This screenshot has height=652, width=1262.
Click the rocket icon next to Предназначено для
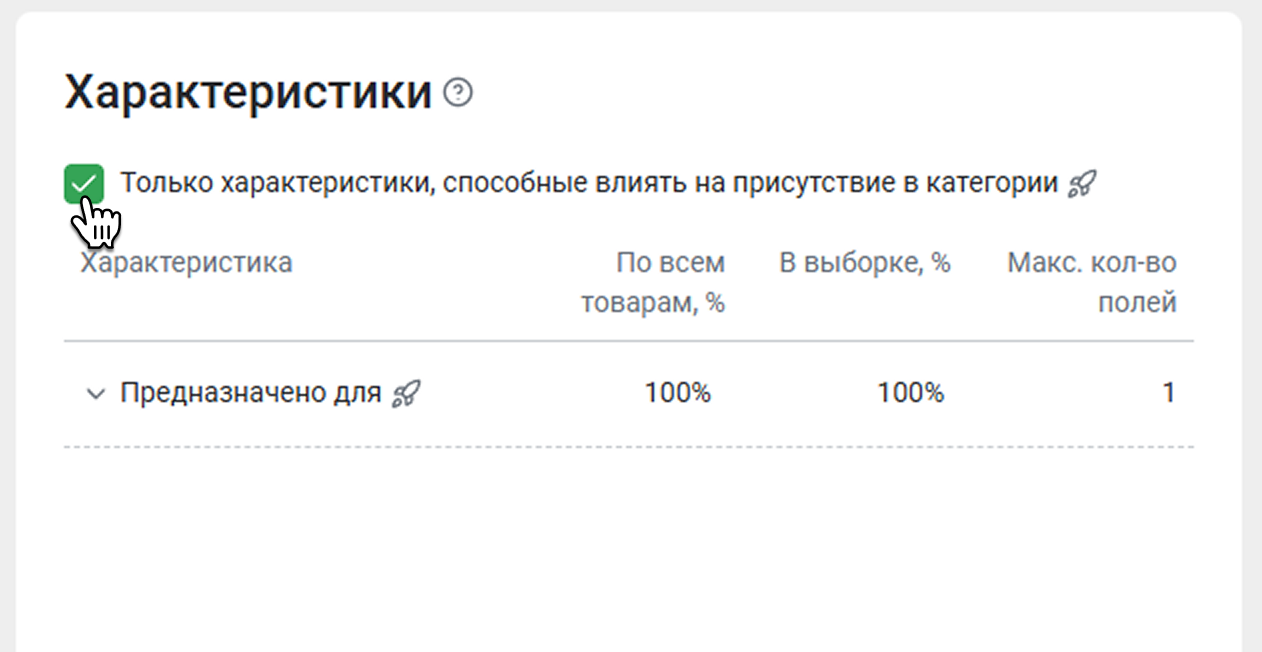[406, 394]
